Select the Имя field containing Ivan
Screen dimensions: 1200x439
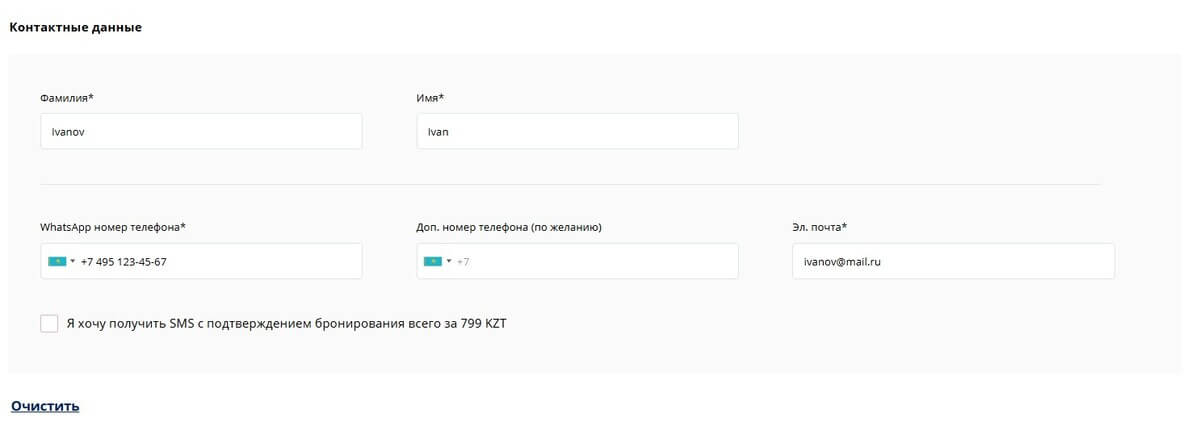point(577,131)
